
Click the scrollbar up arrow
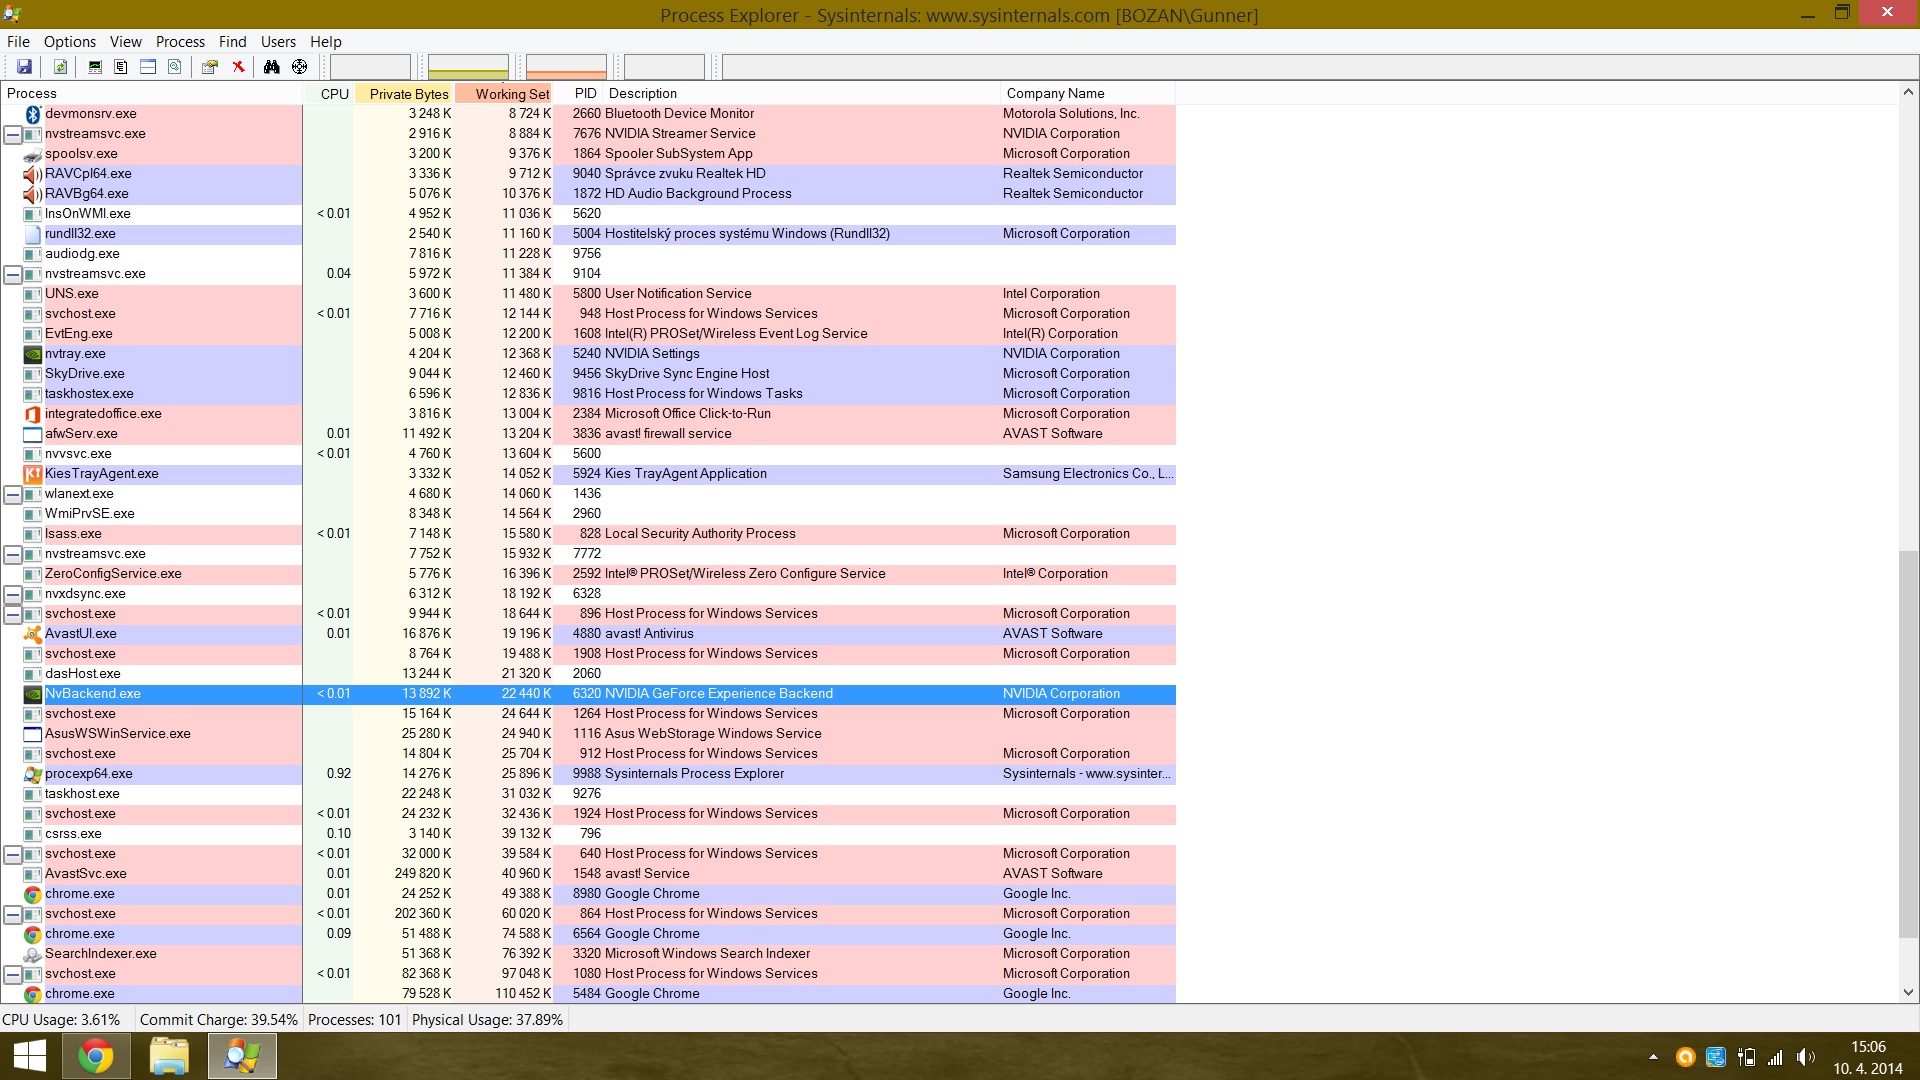[1908, 93]
